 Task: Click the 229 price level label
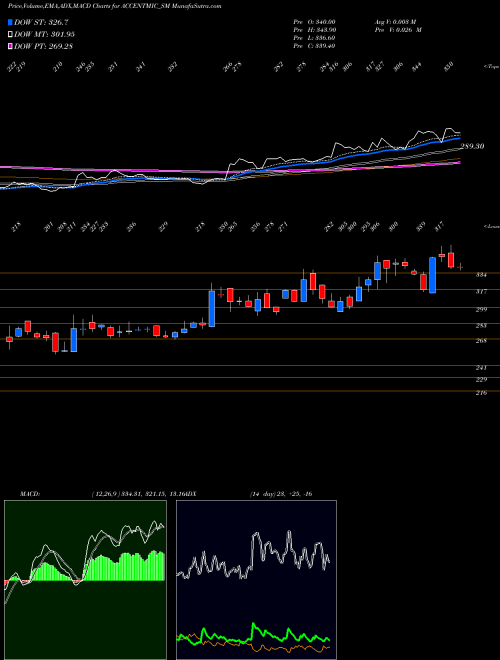481,380
